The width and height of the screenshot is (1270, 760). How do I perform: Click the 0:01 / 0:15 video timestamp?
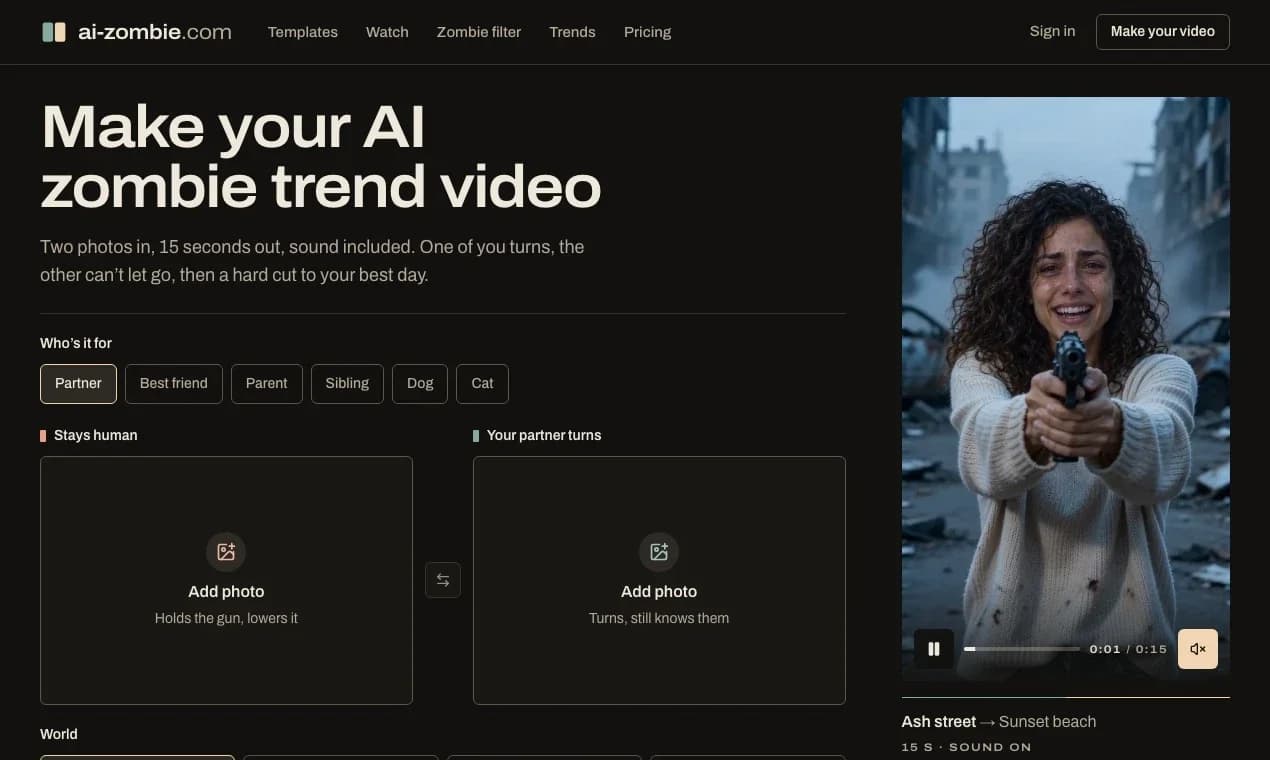(1128, 649)
